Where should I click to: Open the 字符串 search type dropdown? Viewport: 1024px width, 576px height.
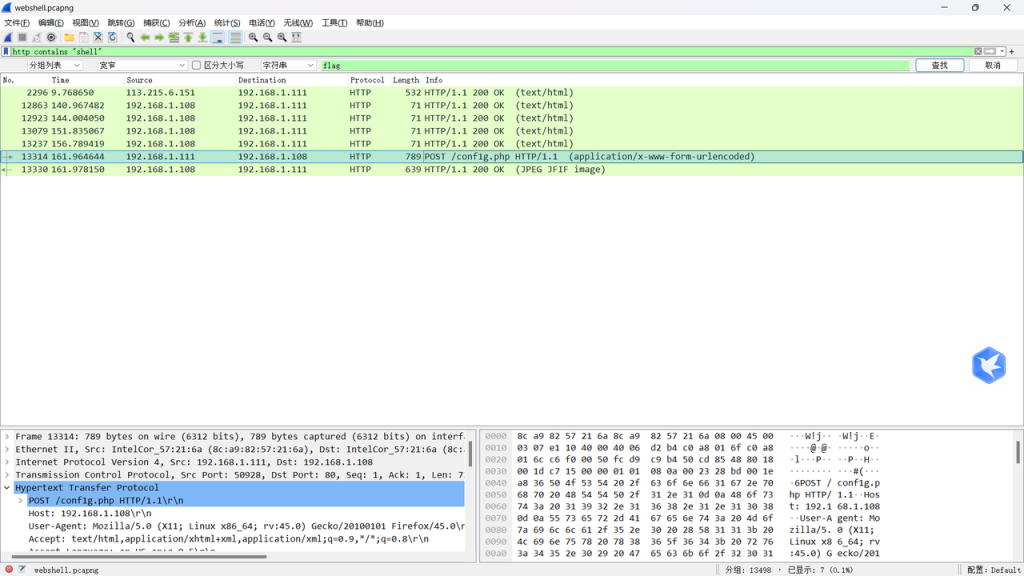(288, 65)
